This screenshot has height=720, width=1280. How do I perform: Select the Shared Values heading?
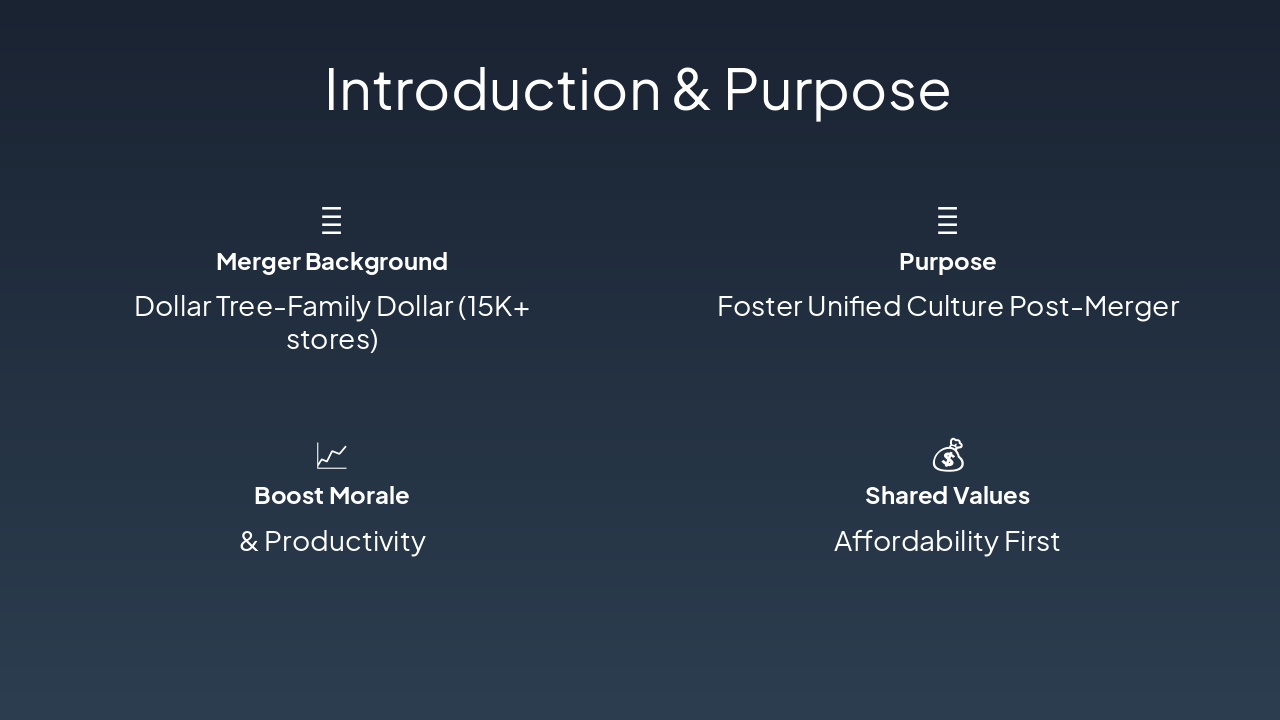point(947,496)
